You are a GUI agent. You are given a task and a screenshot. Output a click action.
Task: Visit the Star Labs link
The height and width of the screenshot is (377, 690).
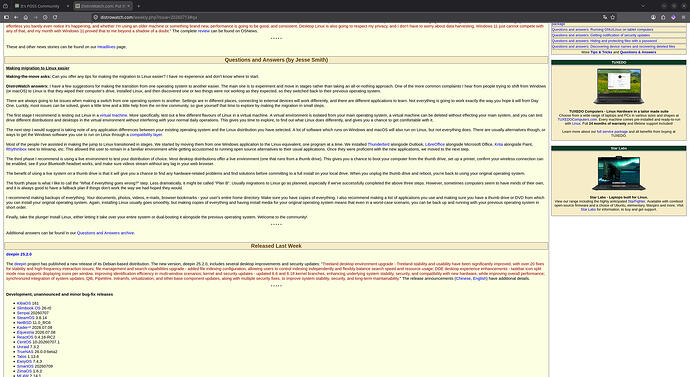pyautogui.click(x=588, y=209)
